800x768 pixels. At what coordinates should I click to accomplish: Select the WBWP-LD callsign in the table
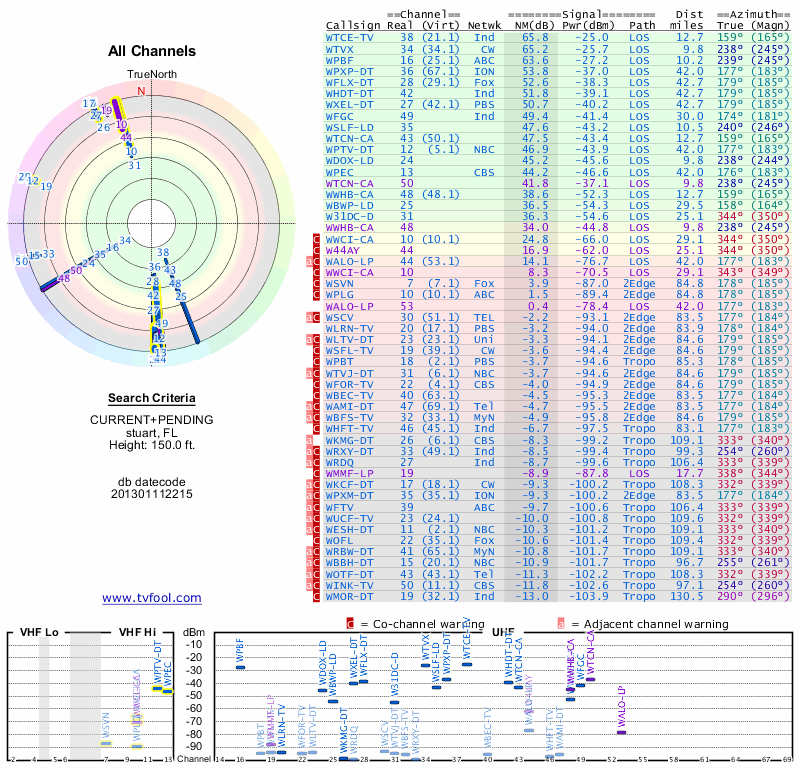(x=349, y=206)
